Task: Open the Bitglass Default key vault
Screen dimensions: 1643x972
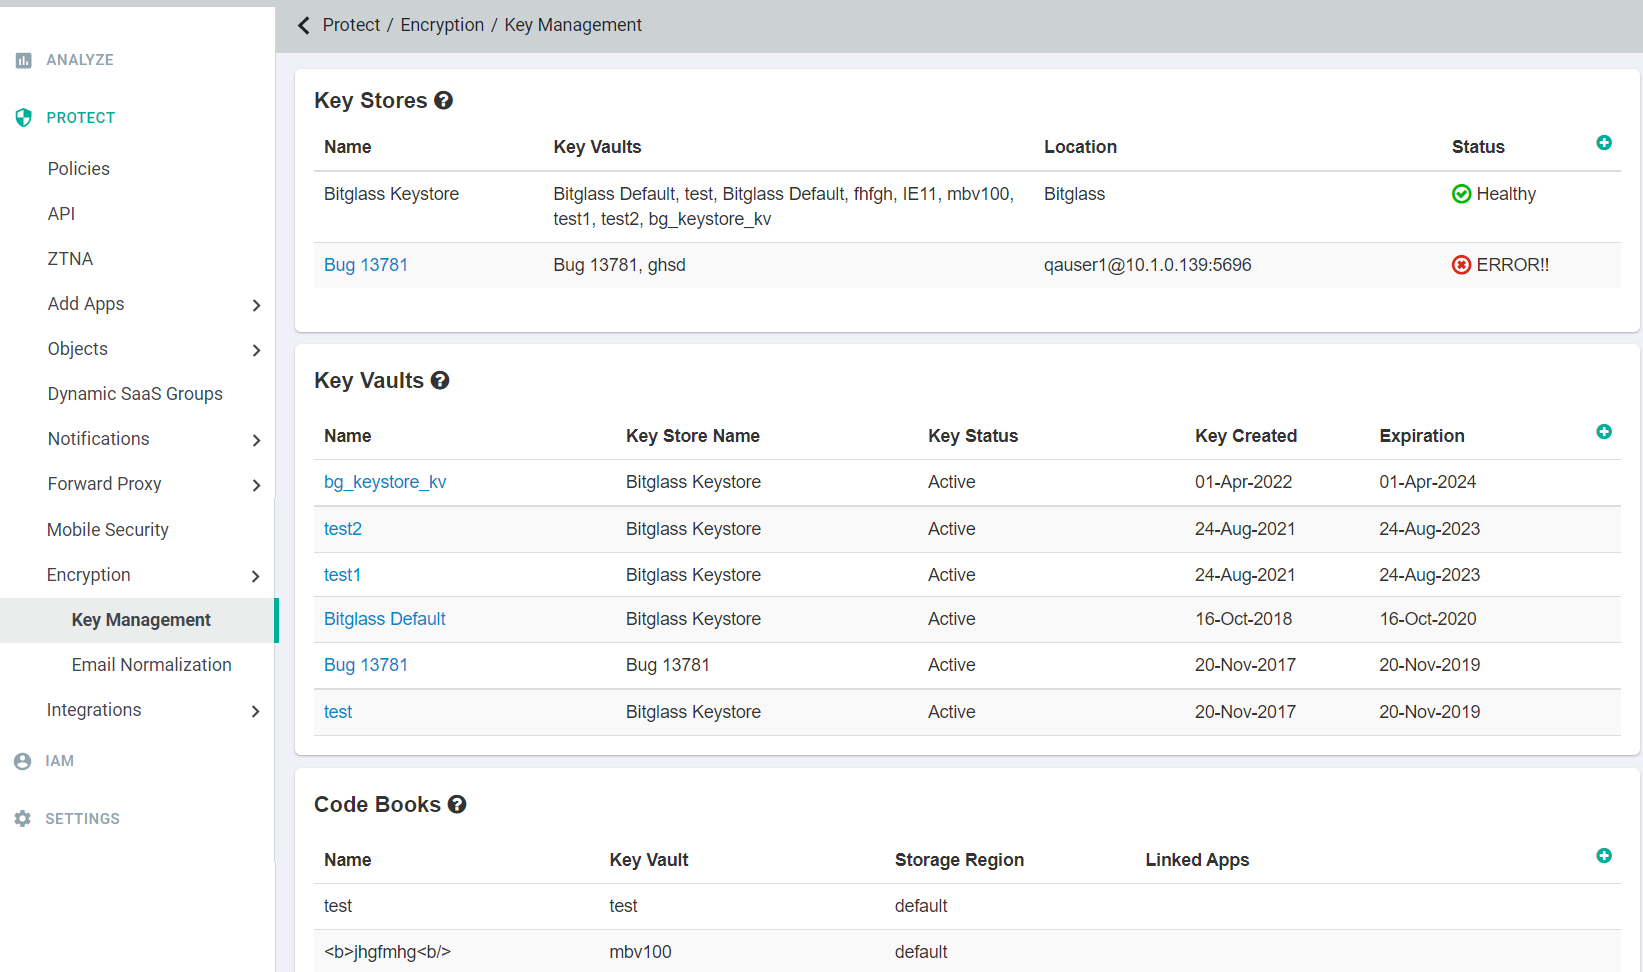Action: click(x=385, y=619)
